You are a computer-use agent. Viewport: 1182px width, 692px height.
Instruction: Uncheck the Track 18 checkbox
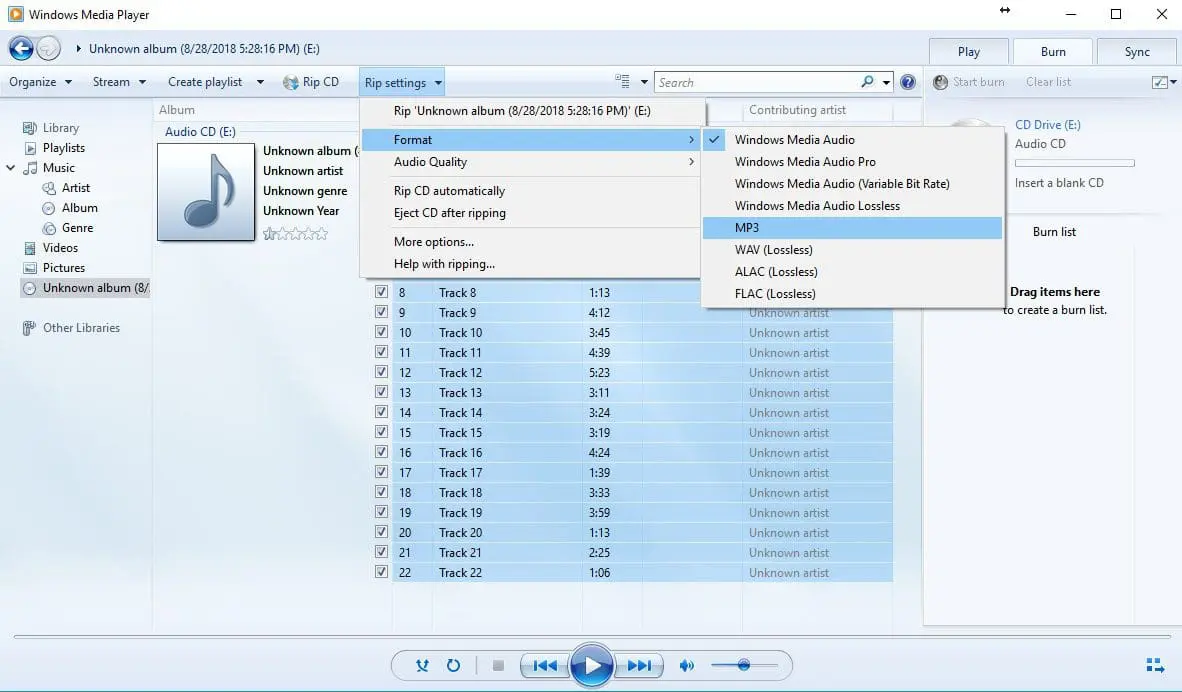[381, 491]
